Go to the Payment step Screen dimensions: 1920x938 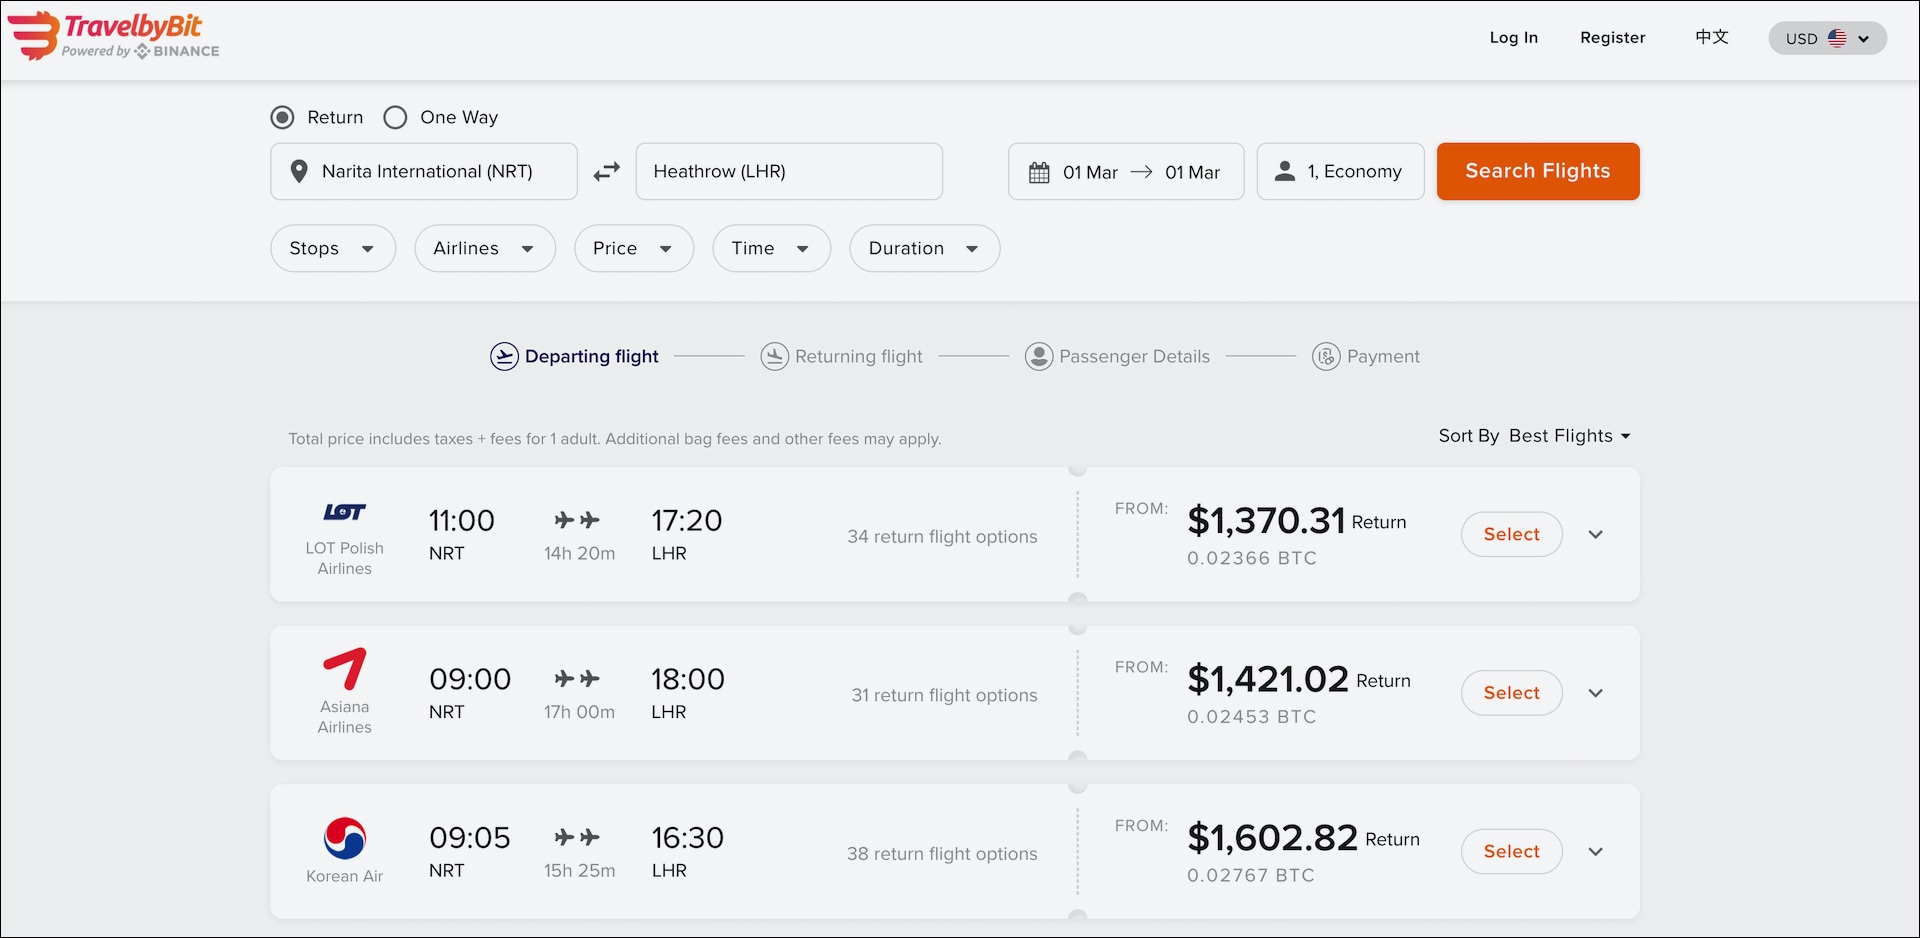coord(1366,356)
